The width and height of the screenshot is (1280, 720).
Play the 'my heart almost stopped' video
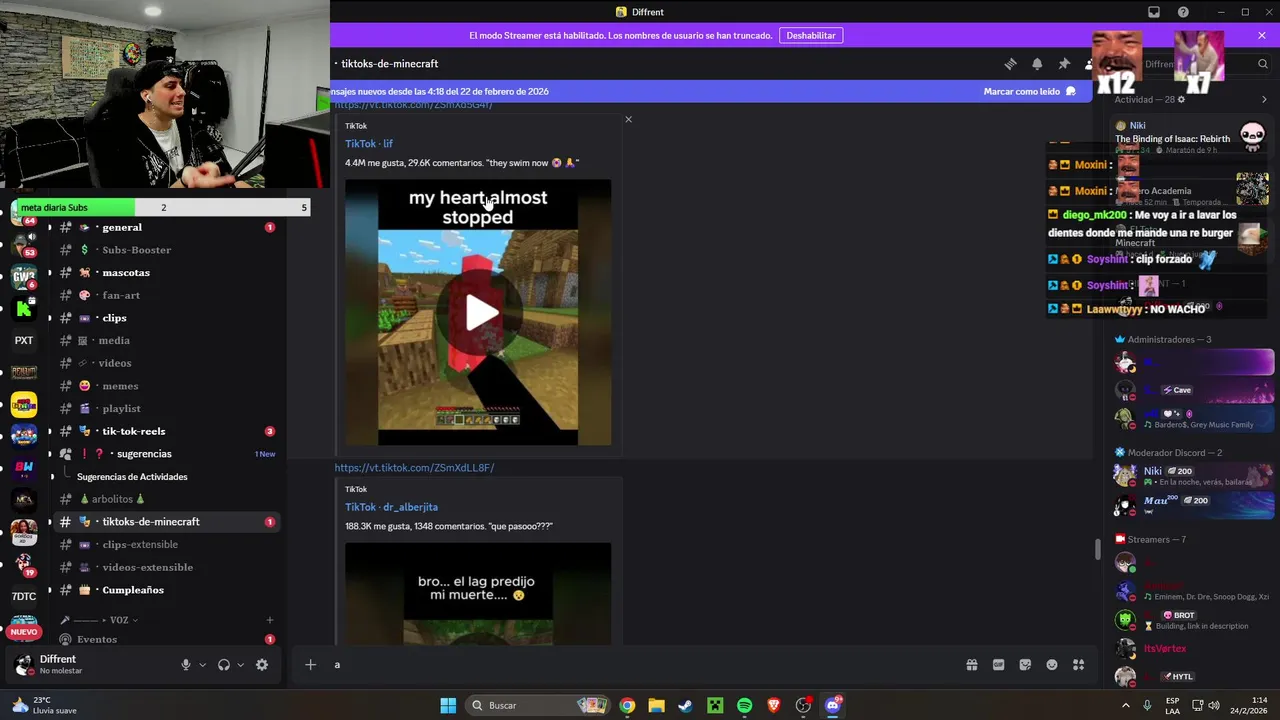480,313
